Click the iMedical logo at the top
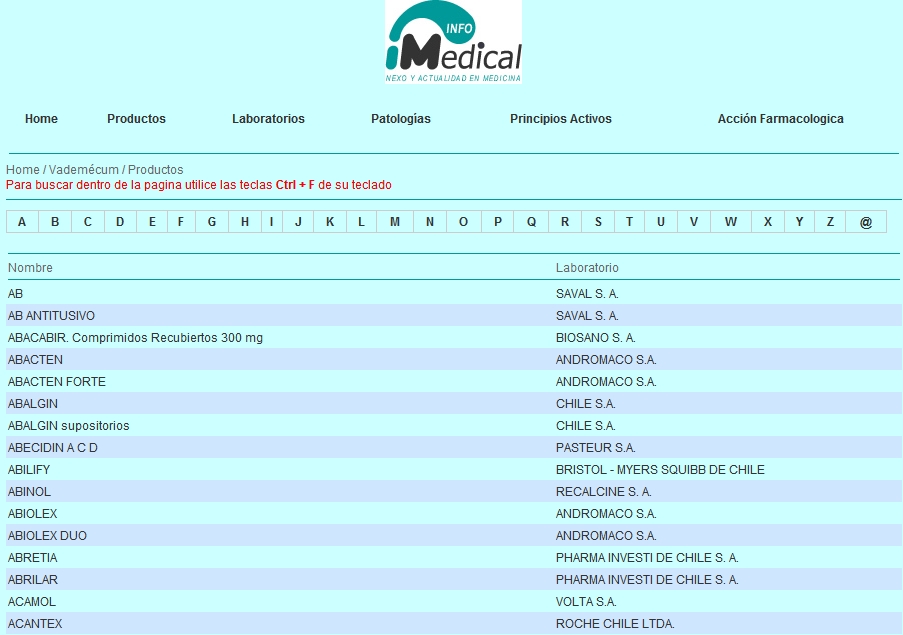Image resolution: width=903 pixels, height=635 pixels. point(451,42)
